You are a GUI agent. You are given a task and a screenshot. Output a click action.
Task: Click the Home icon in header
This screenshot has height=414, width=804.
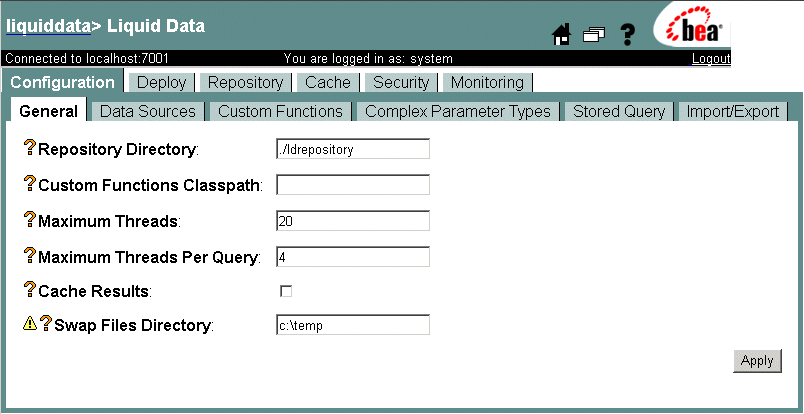(x=561, y=35)
